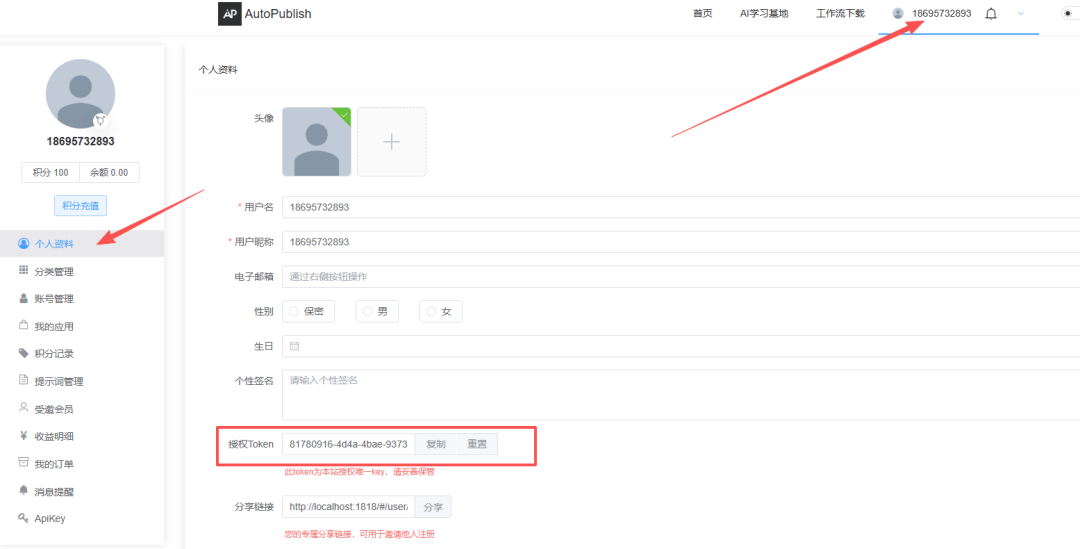Click the 收益明细 yen icon
Viewport: 1080px width, 549px height.
(x=24, y=435)
